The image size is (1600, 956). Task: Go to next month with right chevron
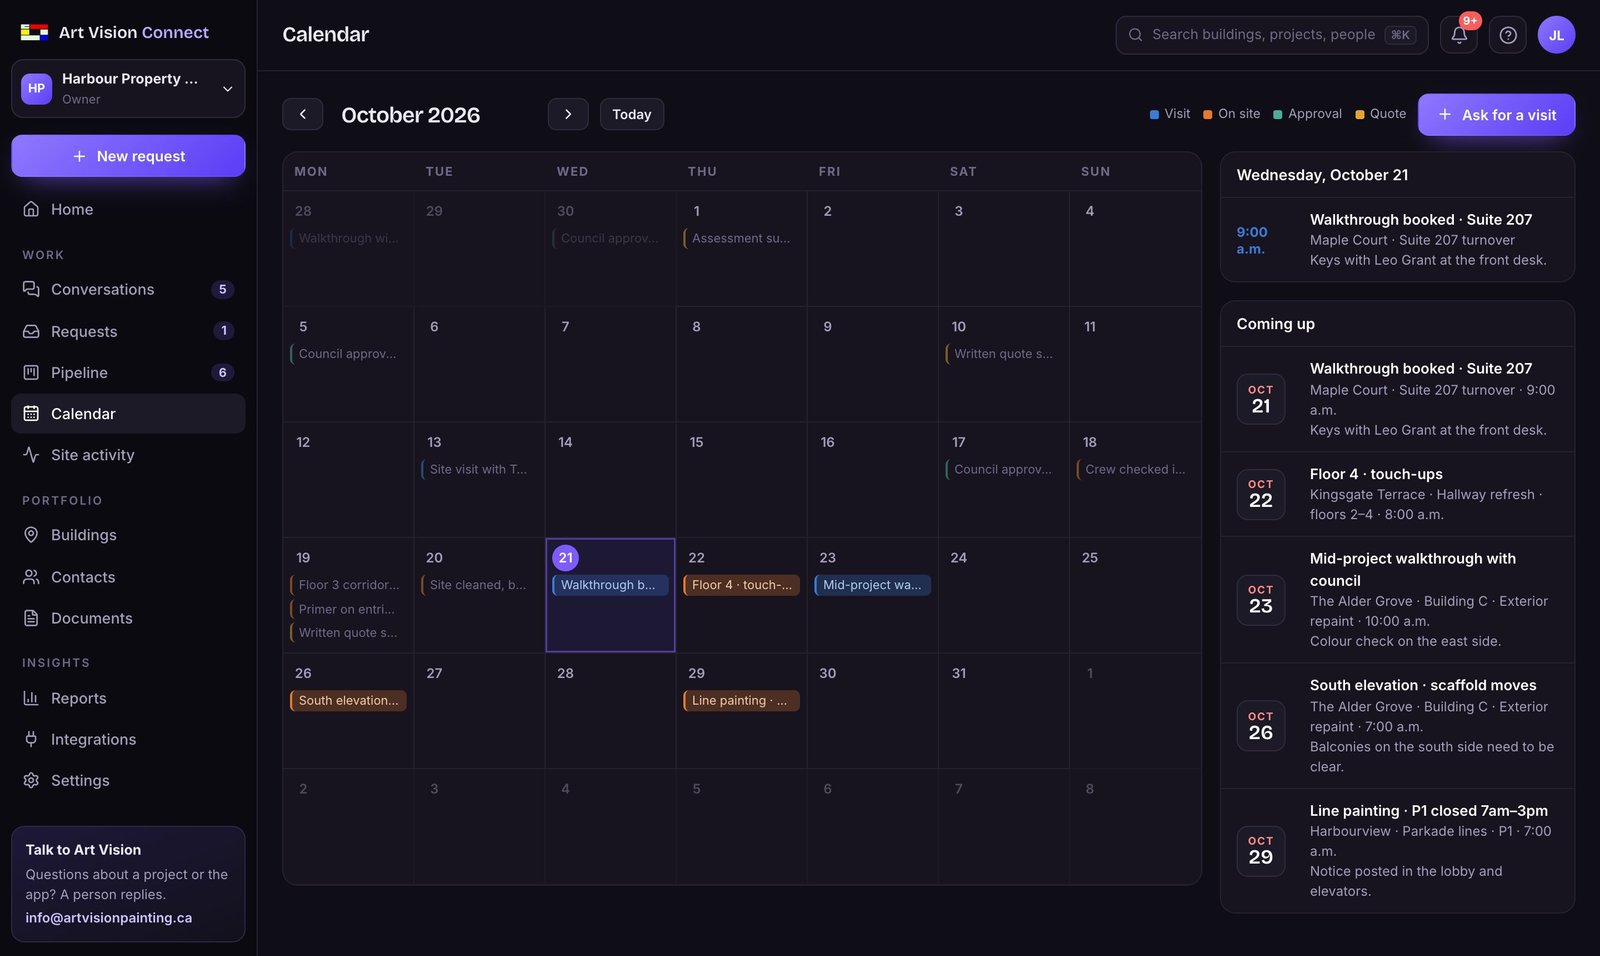568,114
